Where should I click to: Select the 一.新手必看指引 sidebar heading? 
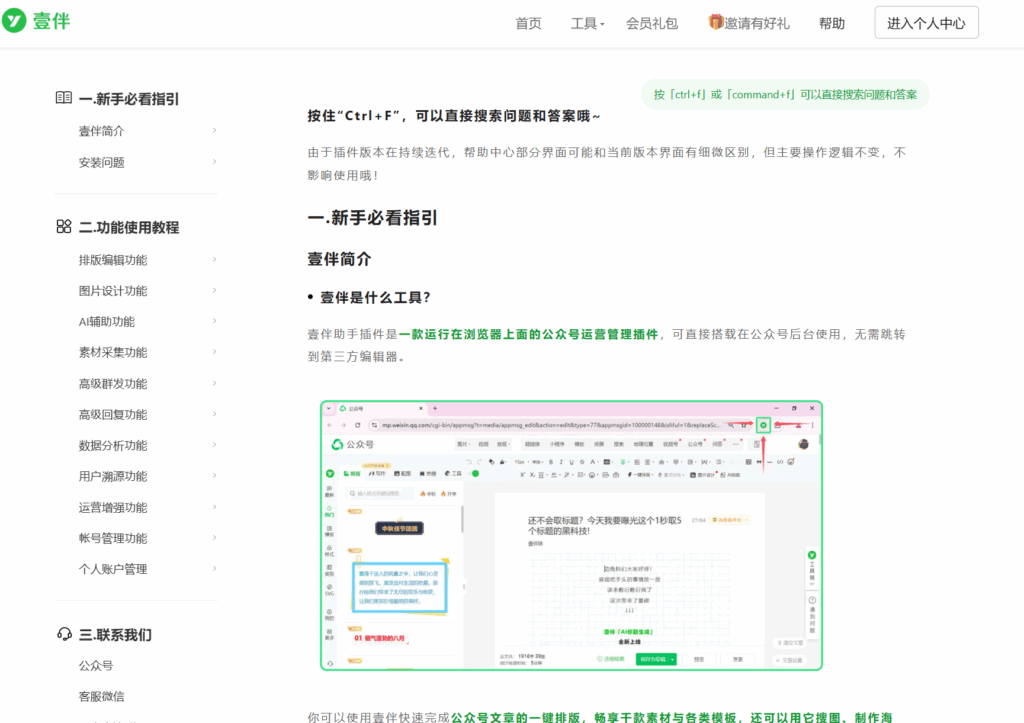(x=129, y=99)
